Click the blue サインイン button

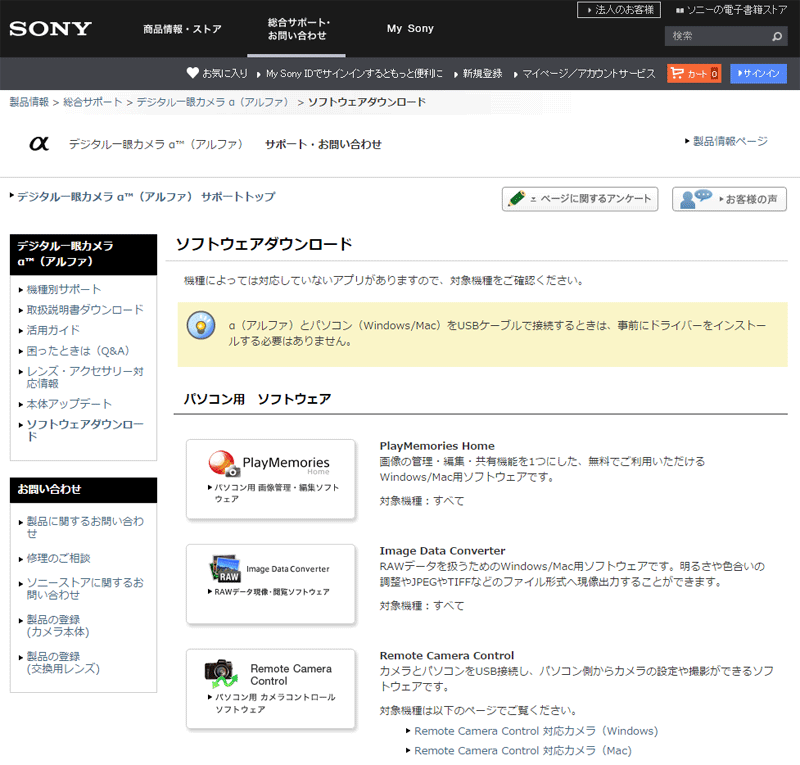click(758, 73)
